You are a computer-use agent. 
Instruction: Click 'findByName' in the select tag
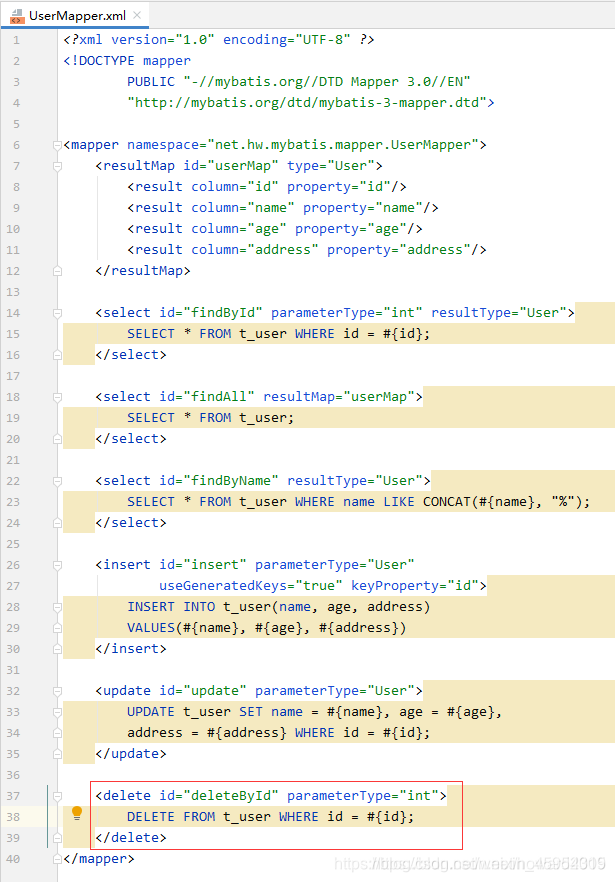(231, 481)
